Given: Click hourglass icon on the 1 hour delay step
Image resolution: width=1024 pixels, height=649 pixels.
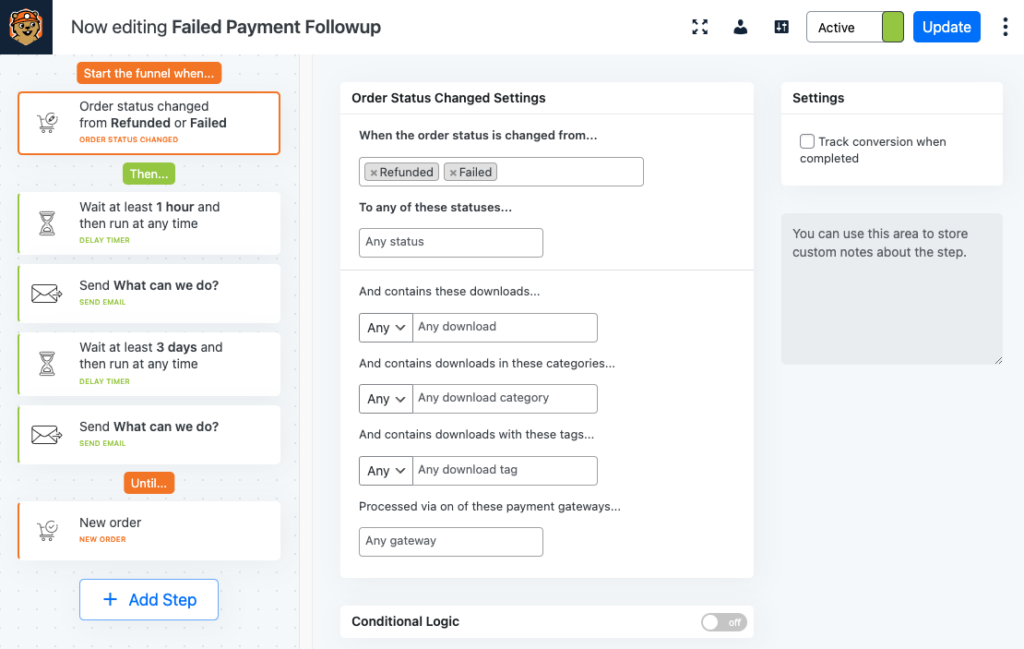Looking at the screenshot, I should (x=47, y=223).
